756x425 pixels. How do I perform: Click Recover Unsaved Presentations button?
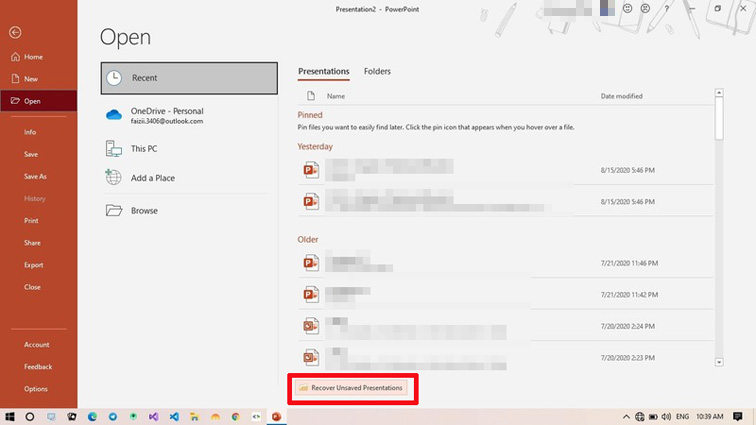(x=352, y=388)
